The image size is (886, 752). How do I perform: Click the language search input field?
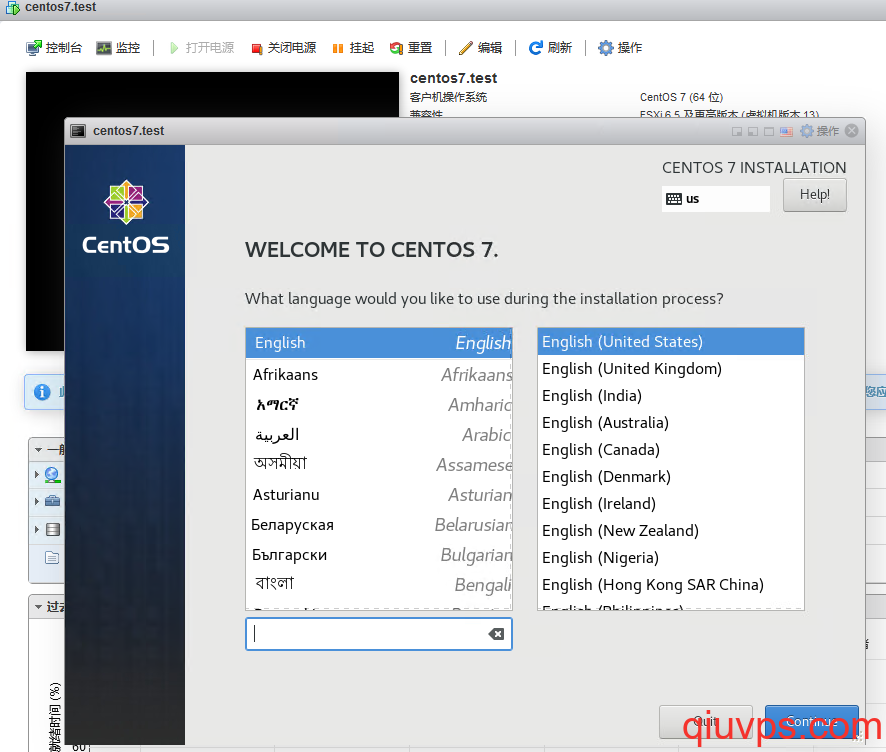point(379,634)
